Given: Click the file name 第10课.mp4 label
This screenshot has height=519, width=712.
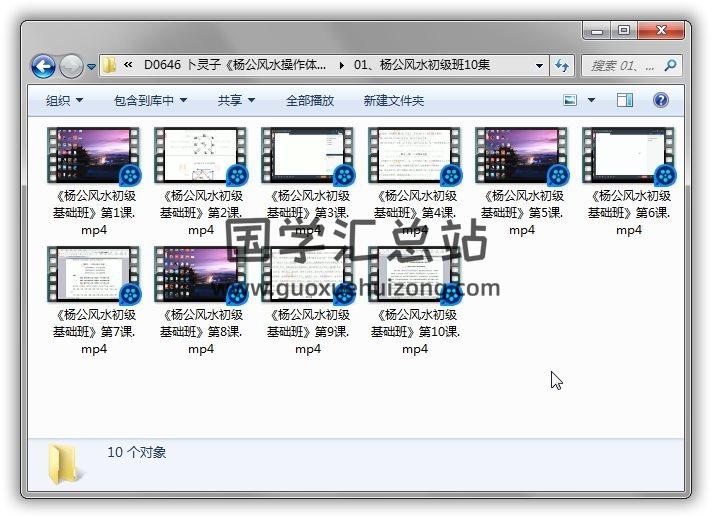Looking at the screenshot, I should [x=415, y=332].
